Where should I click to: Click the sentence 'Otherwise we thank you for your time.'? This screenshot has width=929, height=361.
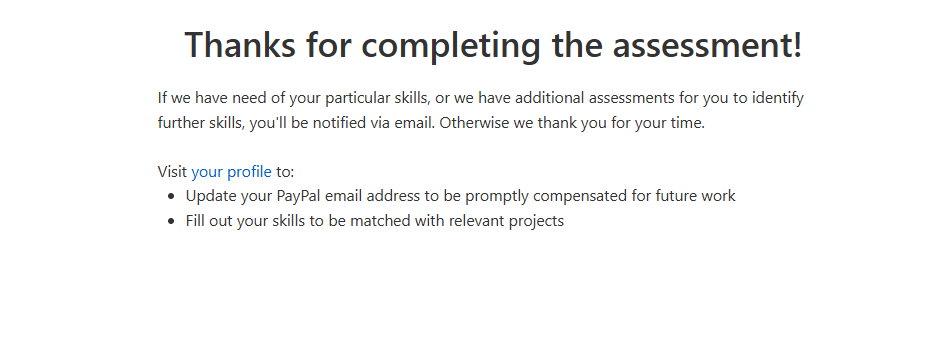pos(572,123)
